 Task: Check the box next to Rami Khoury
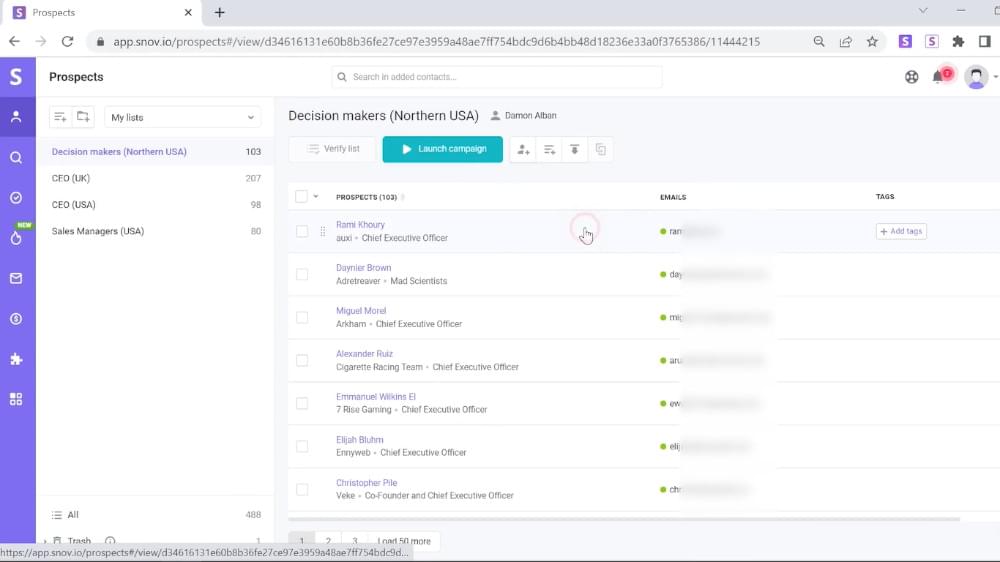302,231
